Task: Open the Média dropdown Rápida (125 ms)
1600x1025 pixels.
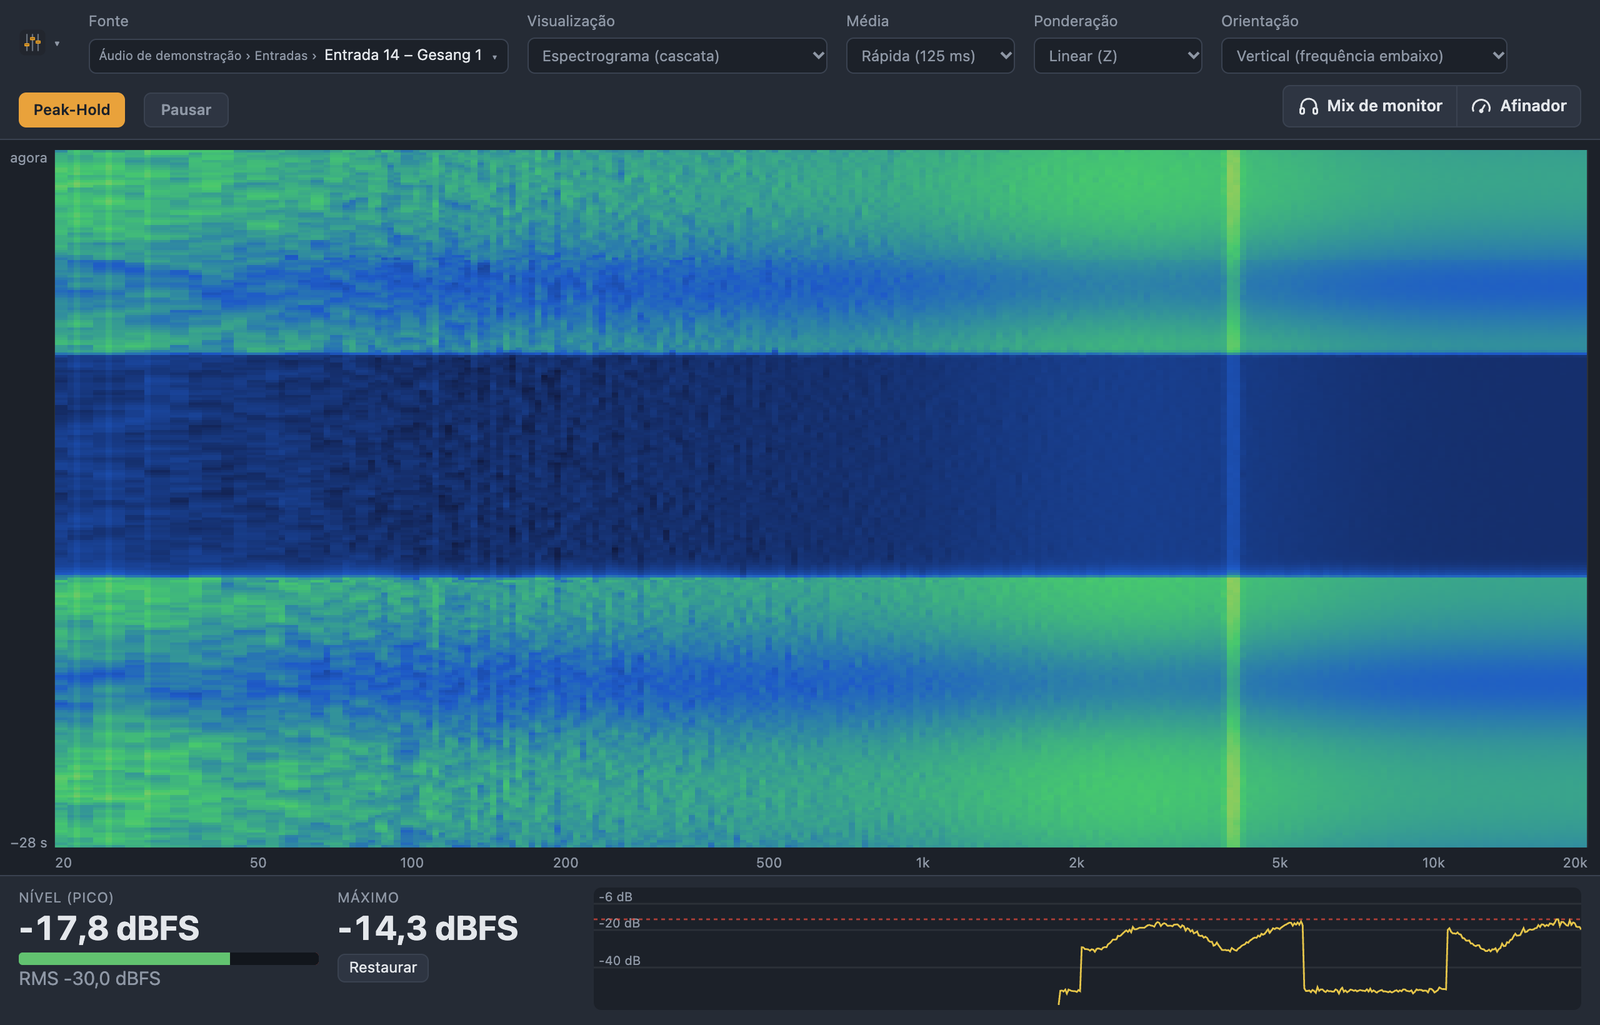Action: click(x=930, y=56)
